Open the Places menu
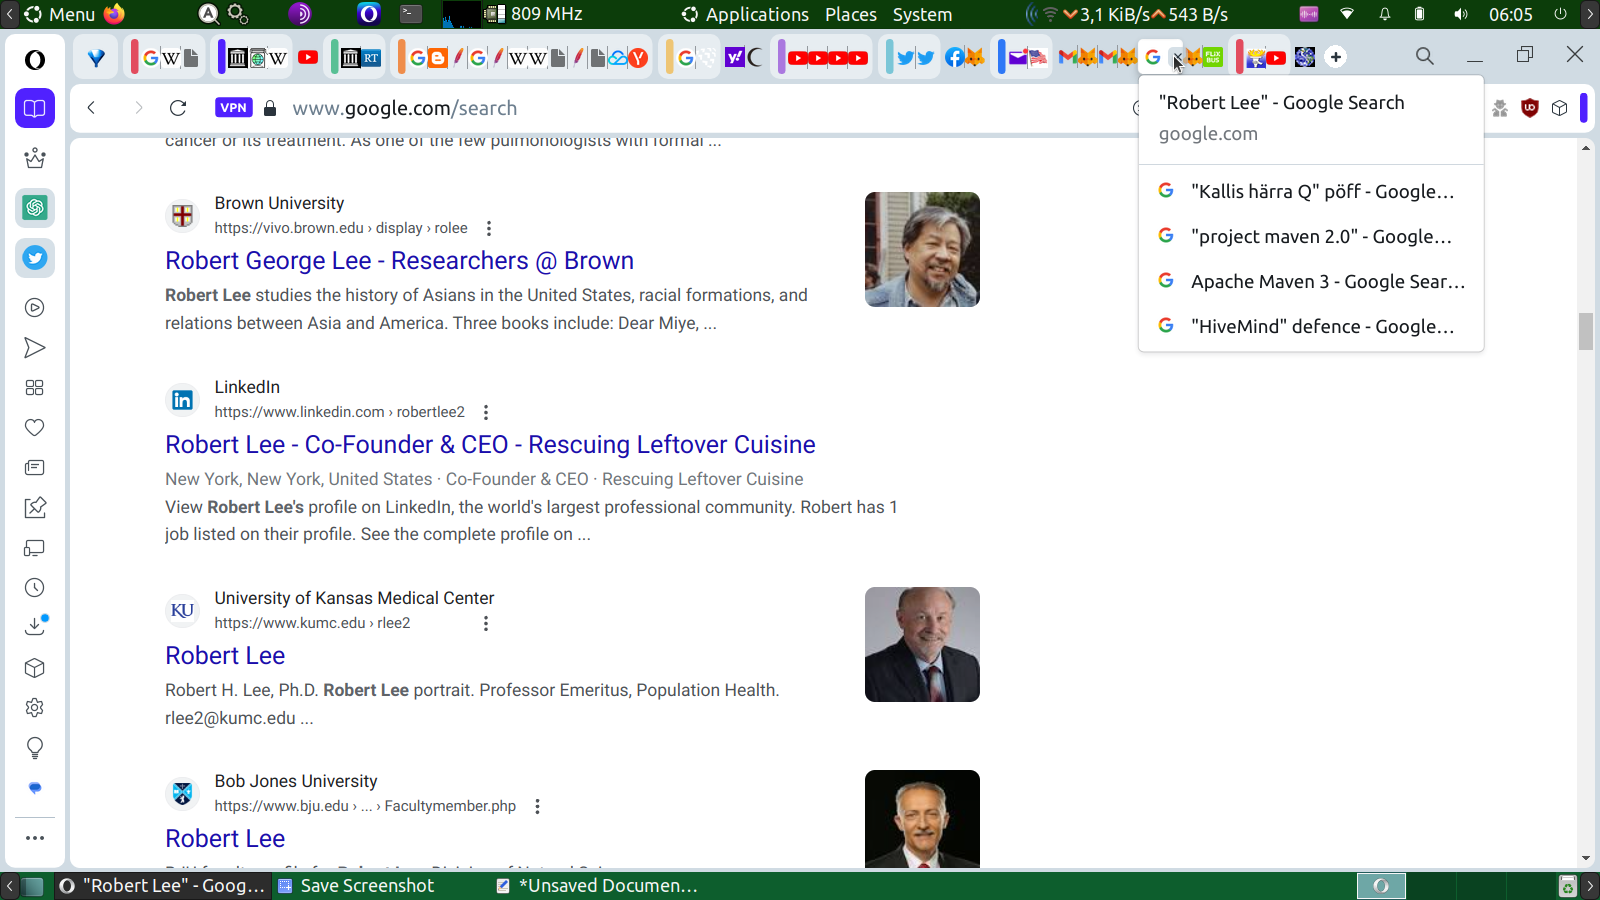 tap(851, 14)
